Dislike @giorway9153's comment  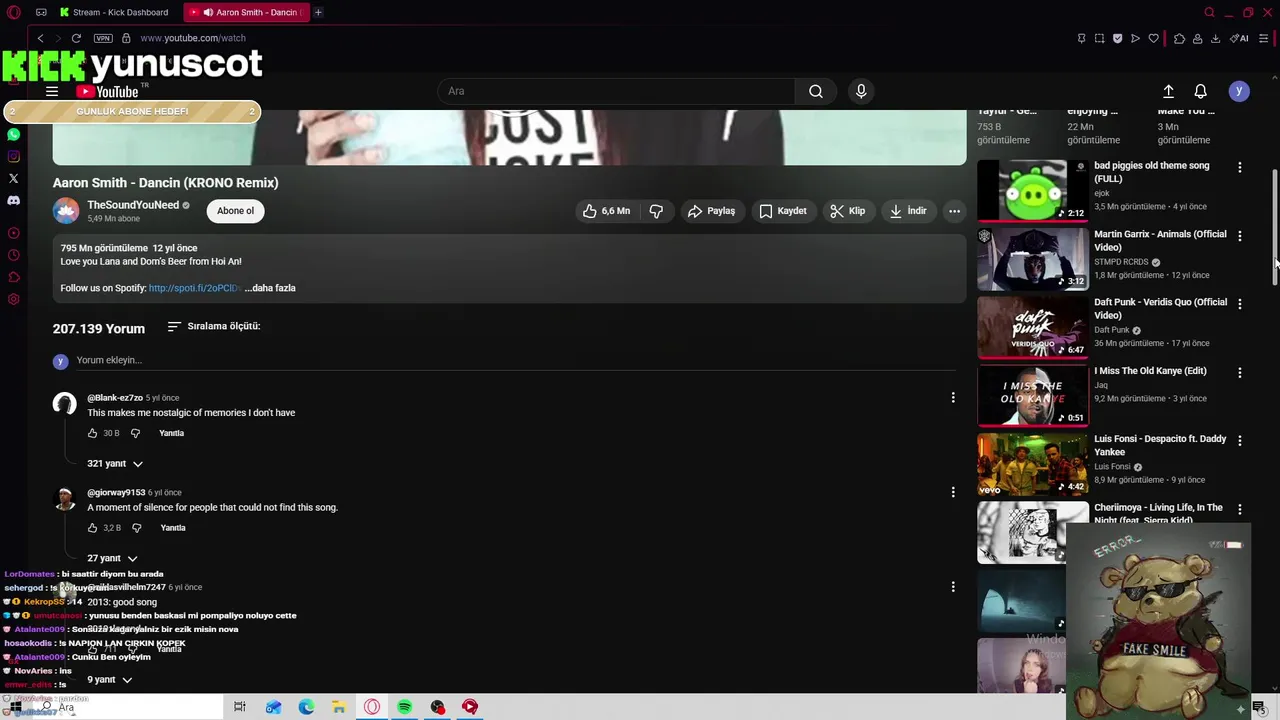pyautogui.click(x=137, y=528)
